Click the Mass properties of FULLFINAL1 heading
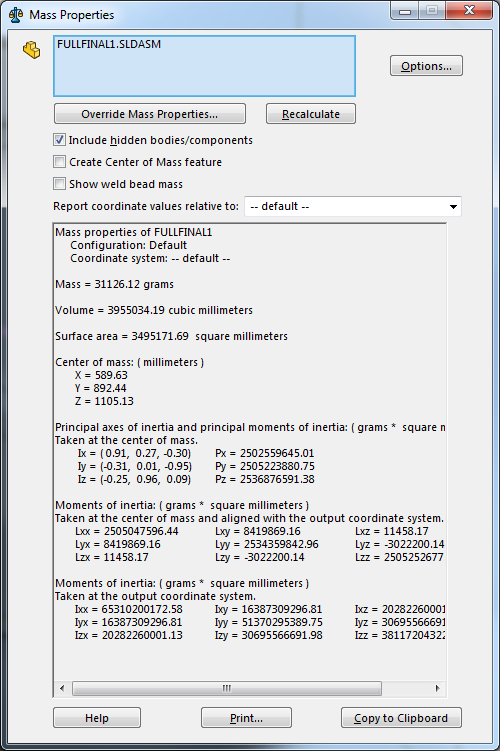Image resolution: width=500 pixels, height=751 pixels. click(134, 232)
